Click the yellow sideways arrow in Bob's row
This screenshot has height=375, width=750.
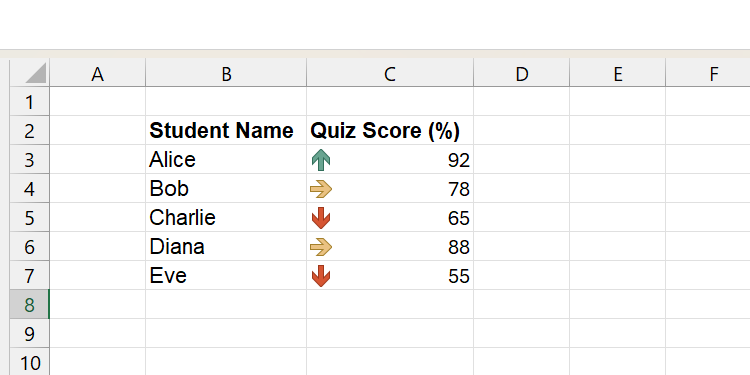coord(321,189)
